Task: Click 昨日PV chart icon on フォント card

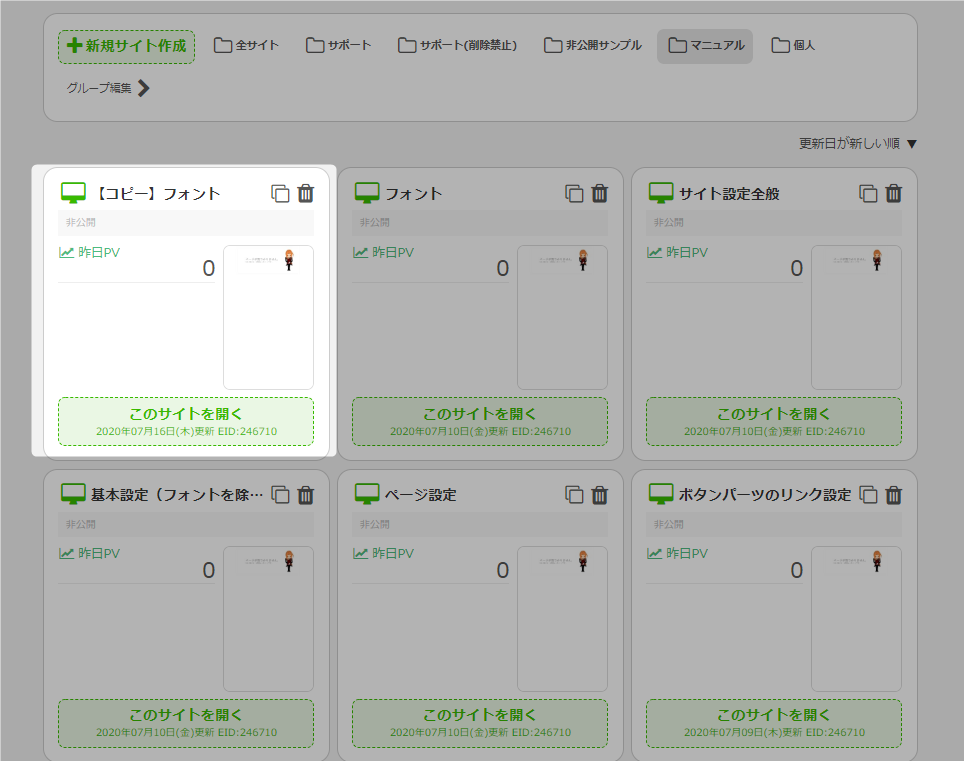Action: coord(360,252)
